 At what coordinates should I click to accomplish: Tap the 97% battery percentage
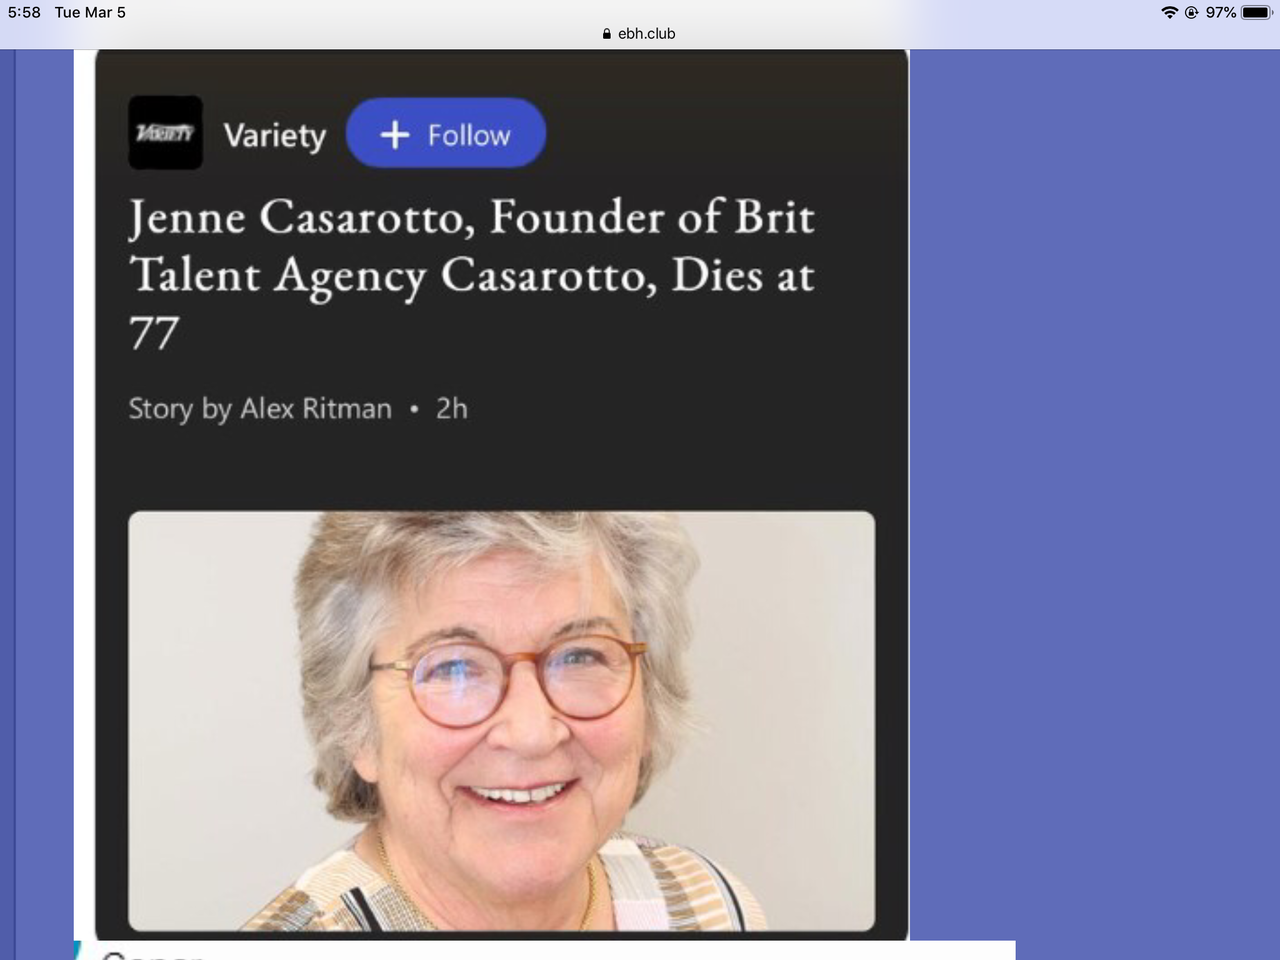coord(1221,12)
